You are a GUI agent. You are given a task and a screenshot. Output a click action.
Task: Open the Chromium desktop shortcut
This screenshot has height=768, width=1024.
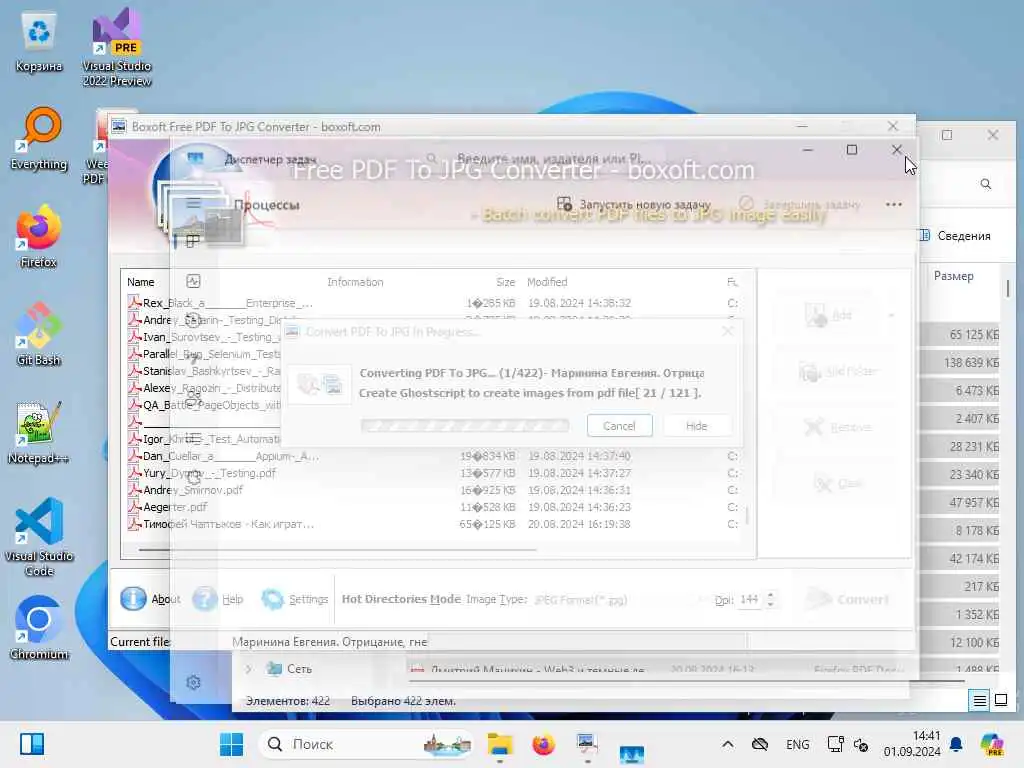(39, 628)
